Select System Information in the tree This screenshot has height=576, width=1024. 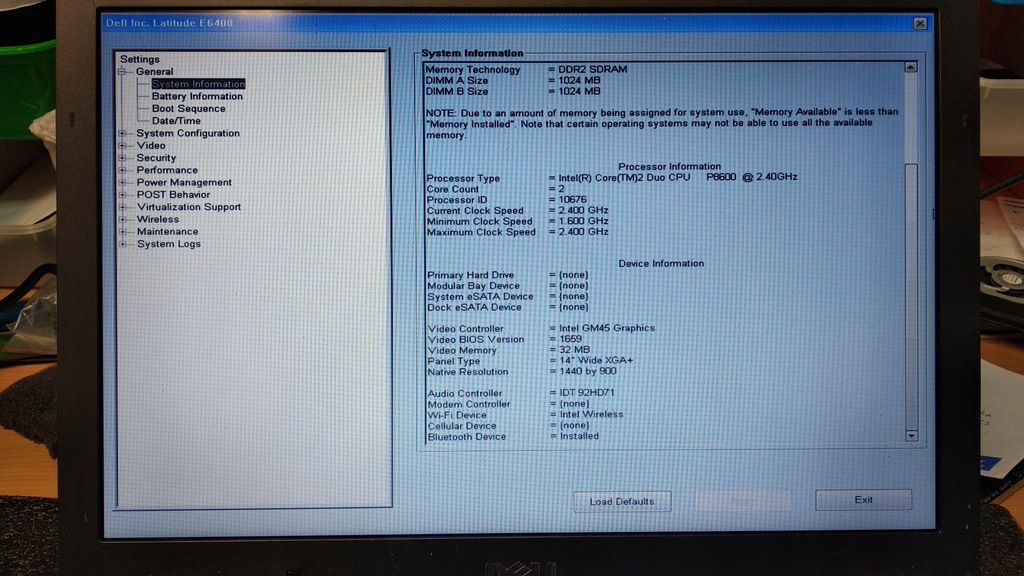coord(198,84)
